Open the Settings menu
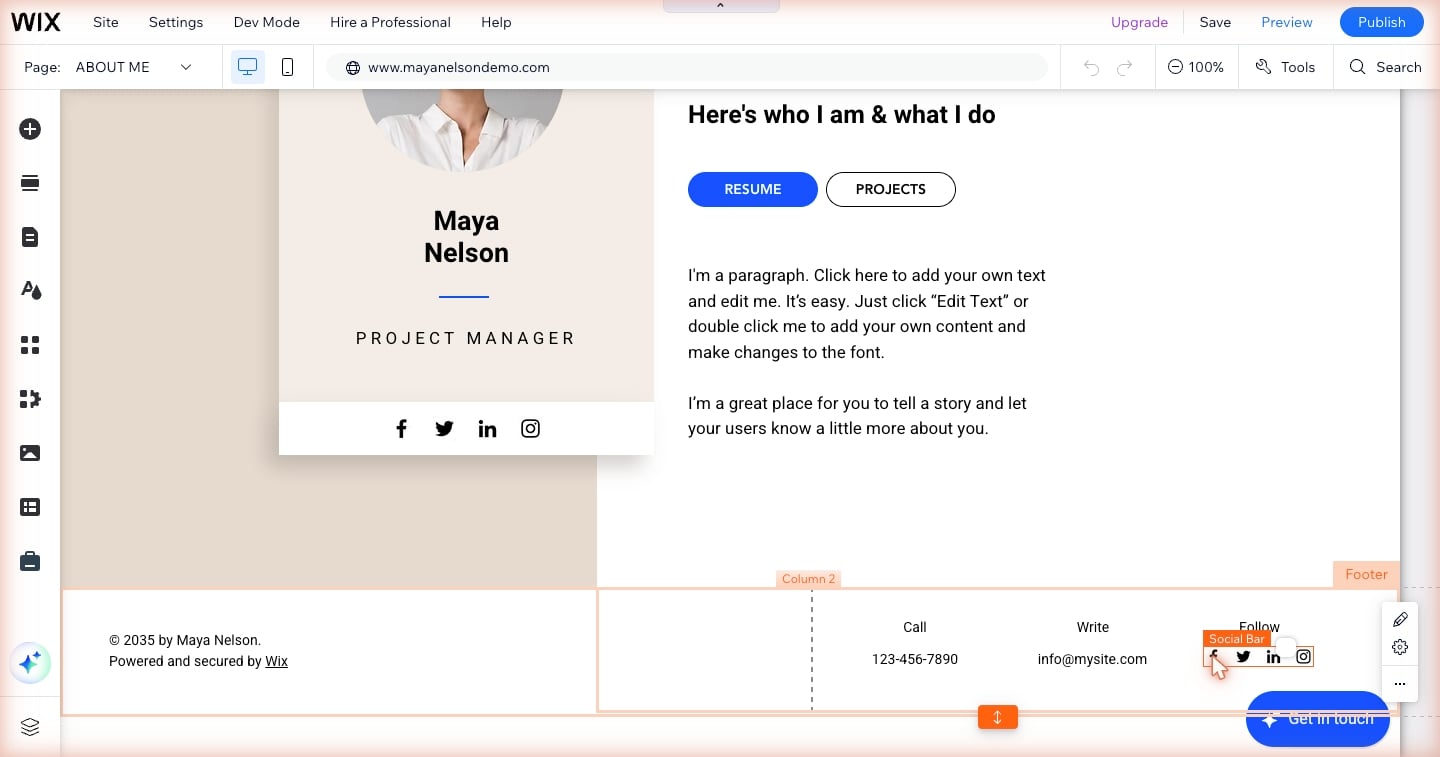Image resolution: width=1440 pixels, height=757 pixels. pyautogui.click(x=176, y=22)
